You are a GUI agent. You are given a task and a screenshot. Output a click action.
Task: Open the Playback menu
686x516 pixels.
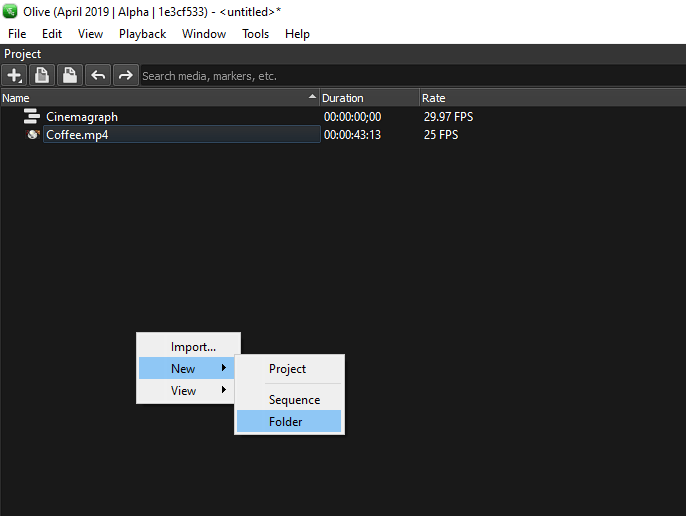(142, 34)
